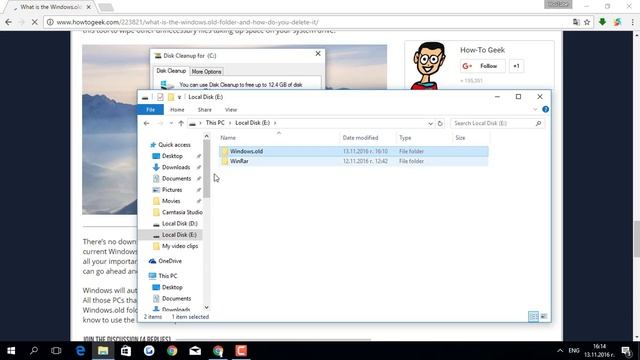Open Local Disk (D:) in sidebar
640x360 pixels.
click(179, 224)
